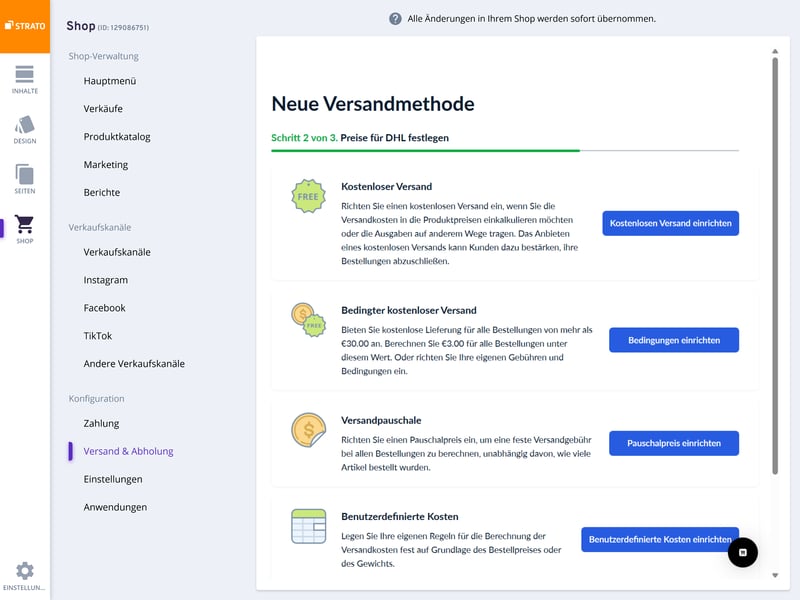Click the black round floating button

point(742,552)
